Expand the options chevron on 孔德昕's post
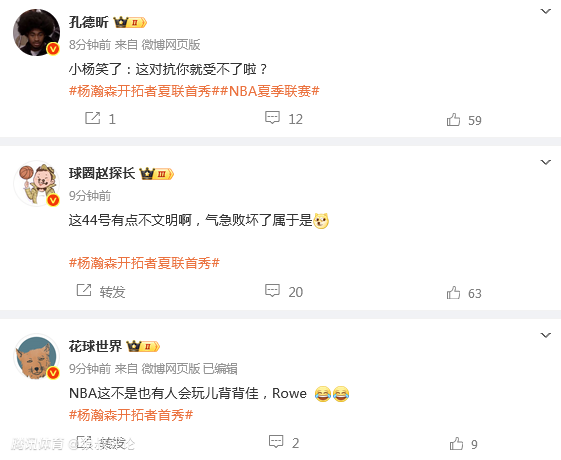Viewport: 561px width, 460px height. coord(545,11)
